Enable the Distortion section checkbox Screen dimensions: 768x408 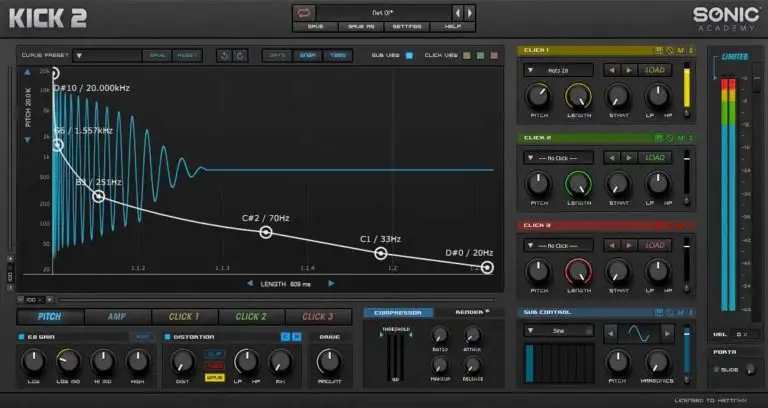[167, 337]
